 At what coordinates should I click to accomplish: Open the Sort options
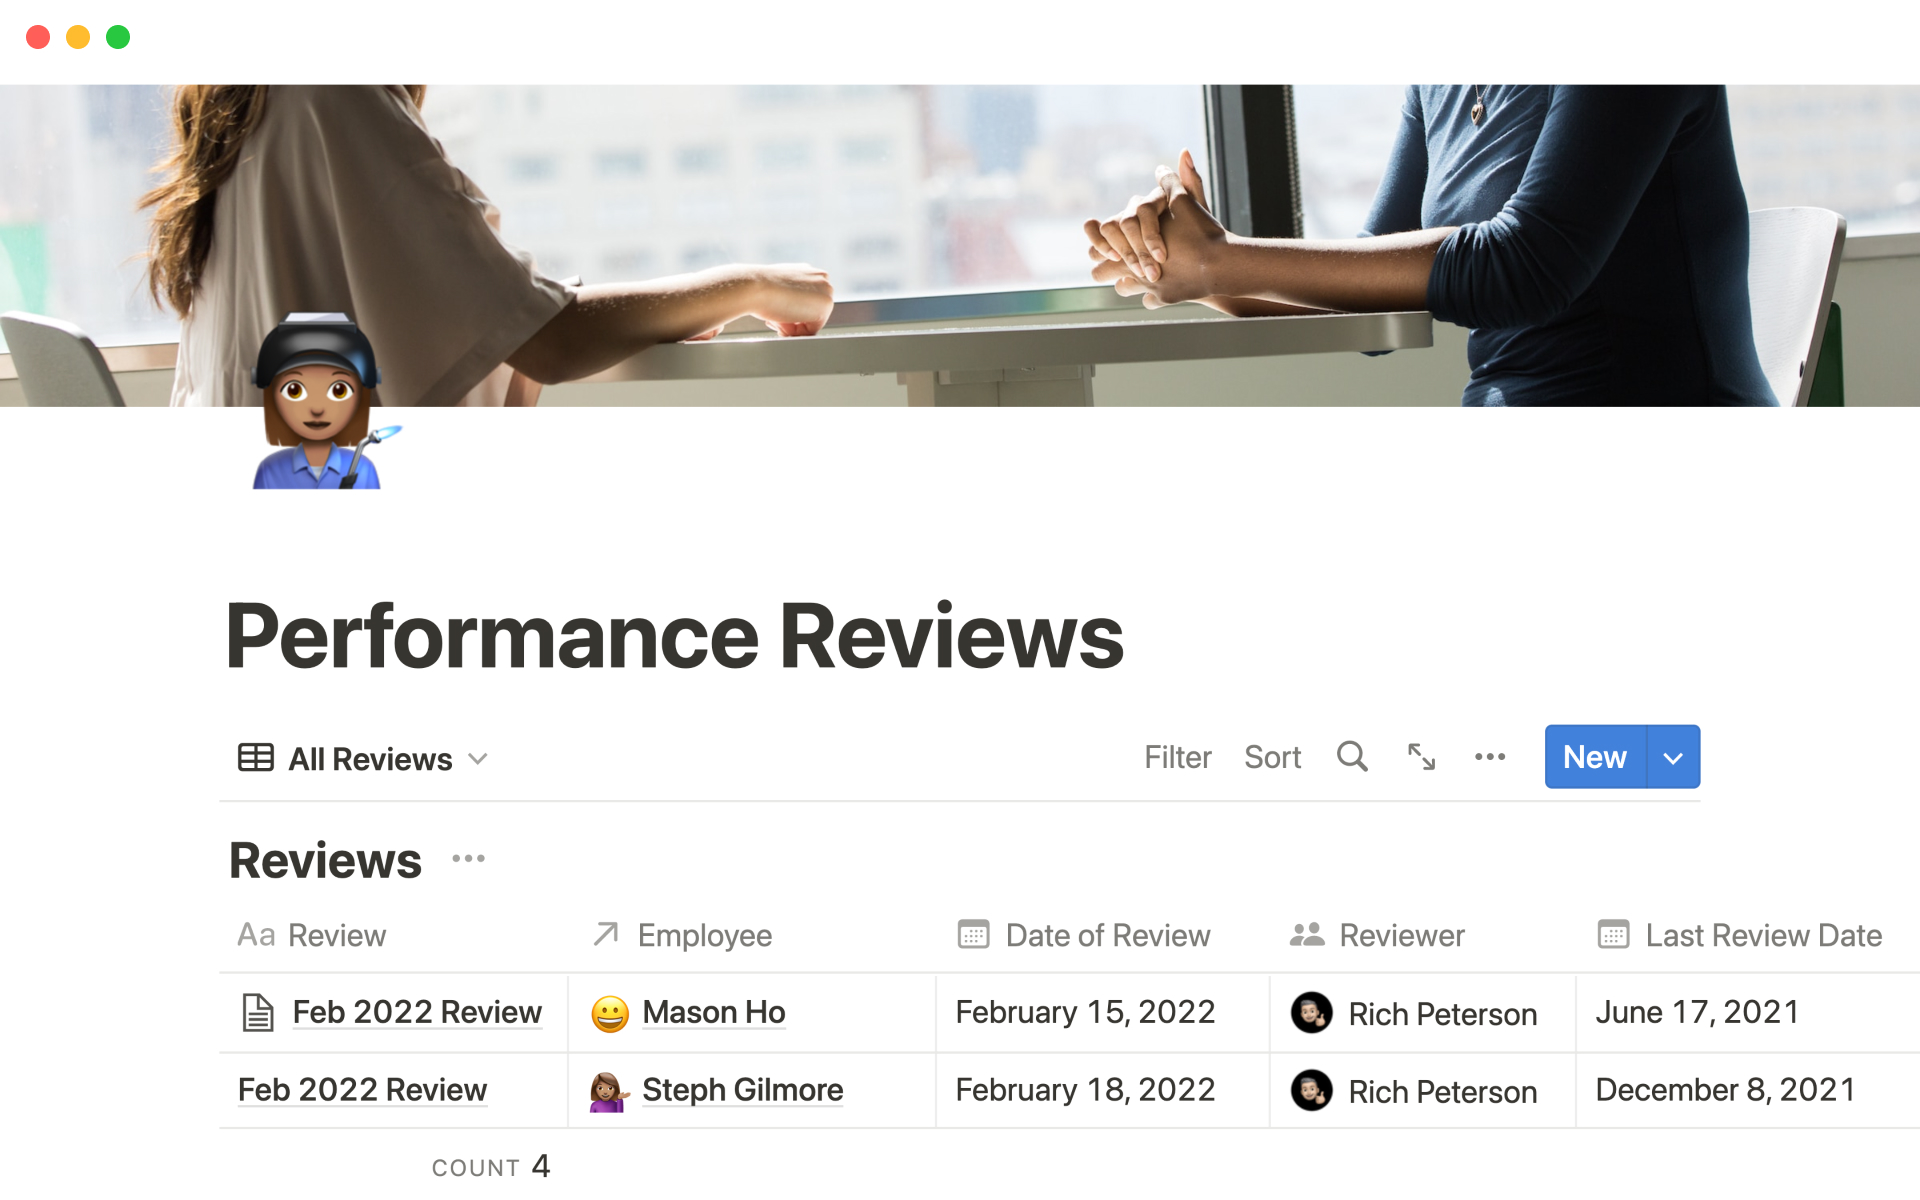(1272, 757)
